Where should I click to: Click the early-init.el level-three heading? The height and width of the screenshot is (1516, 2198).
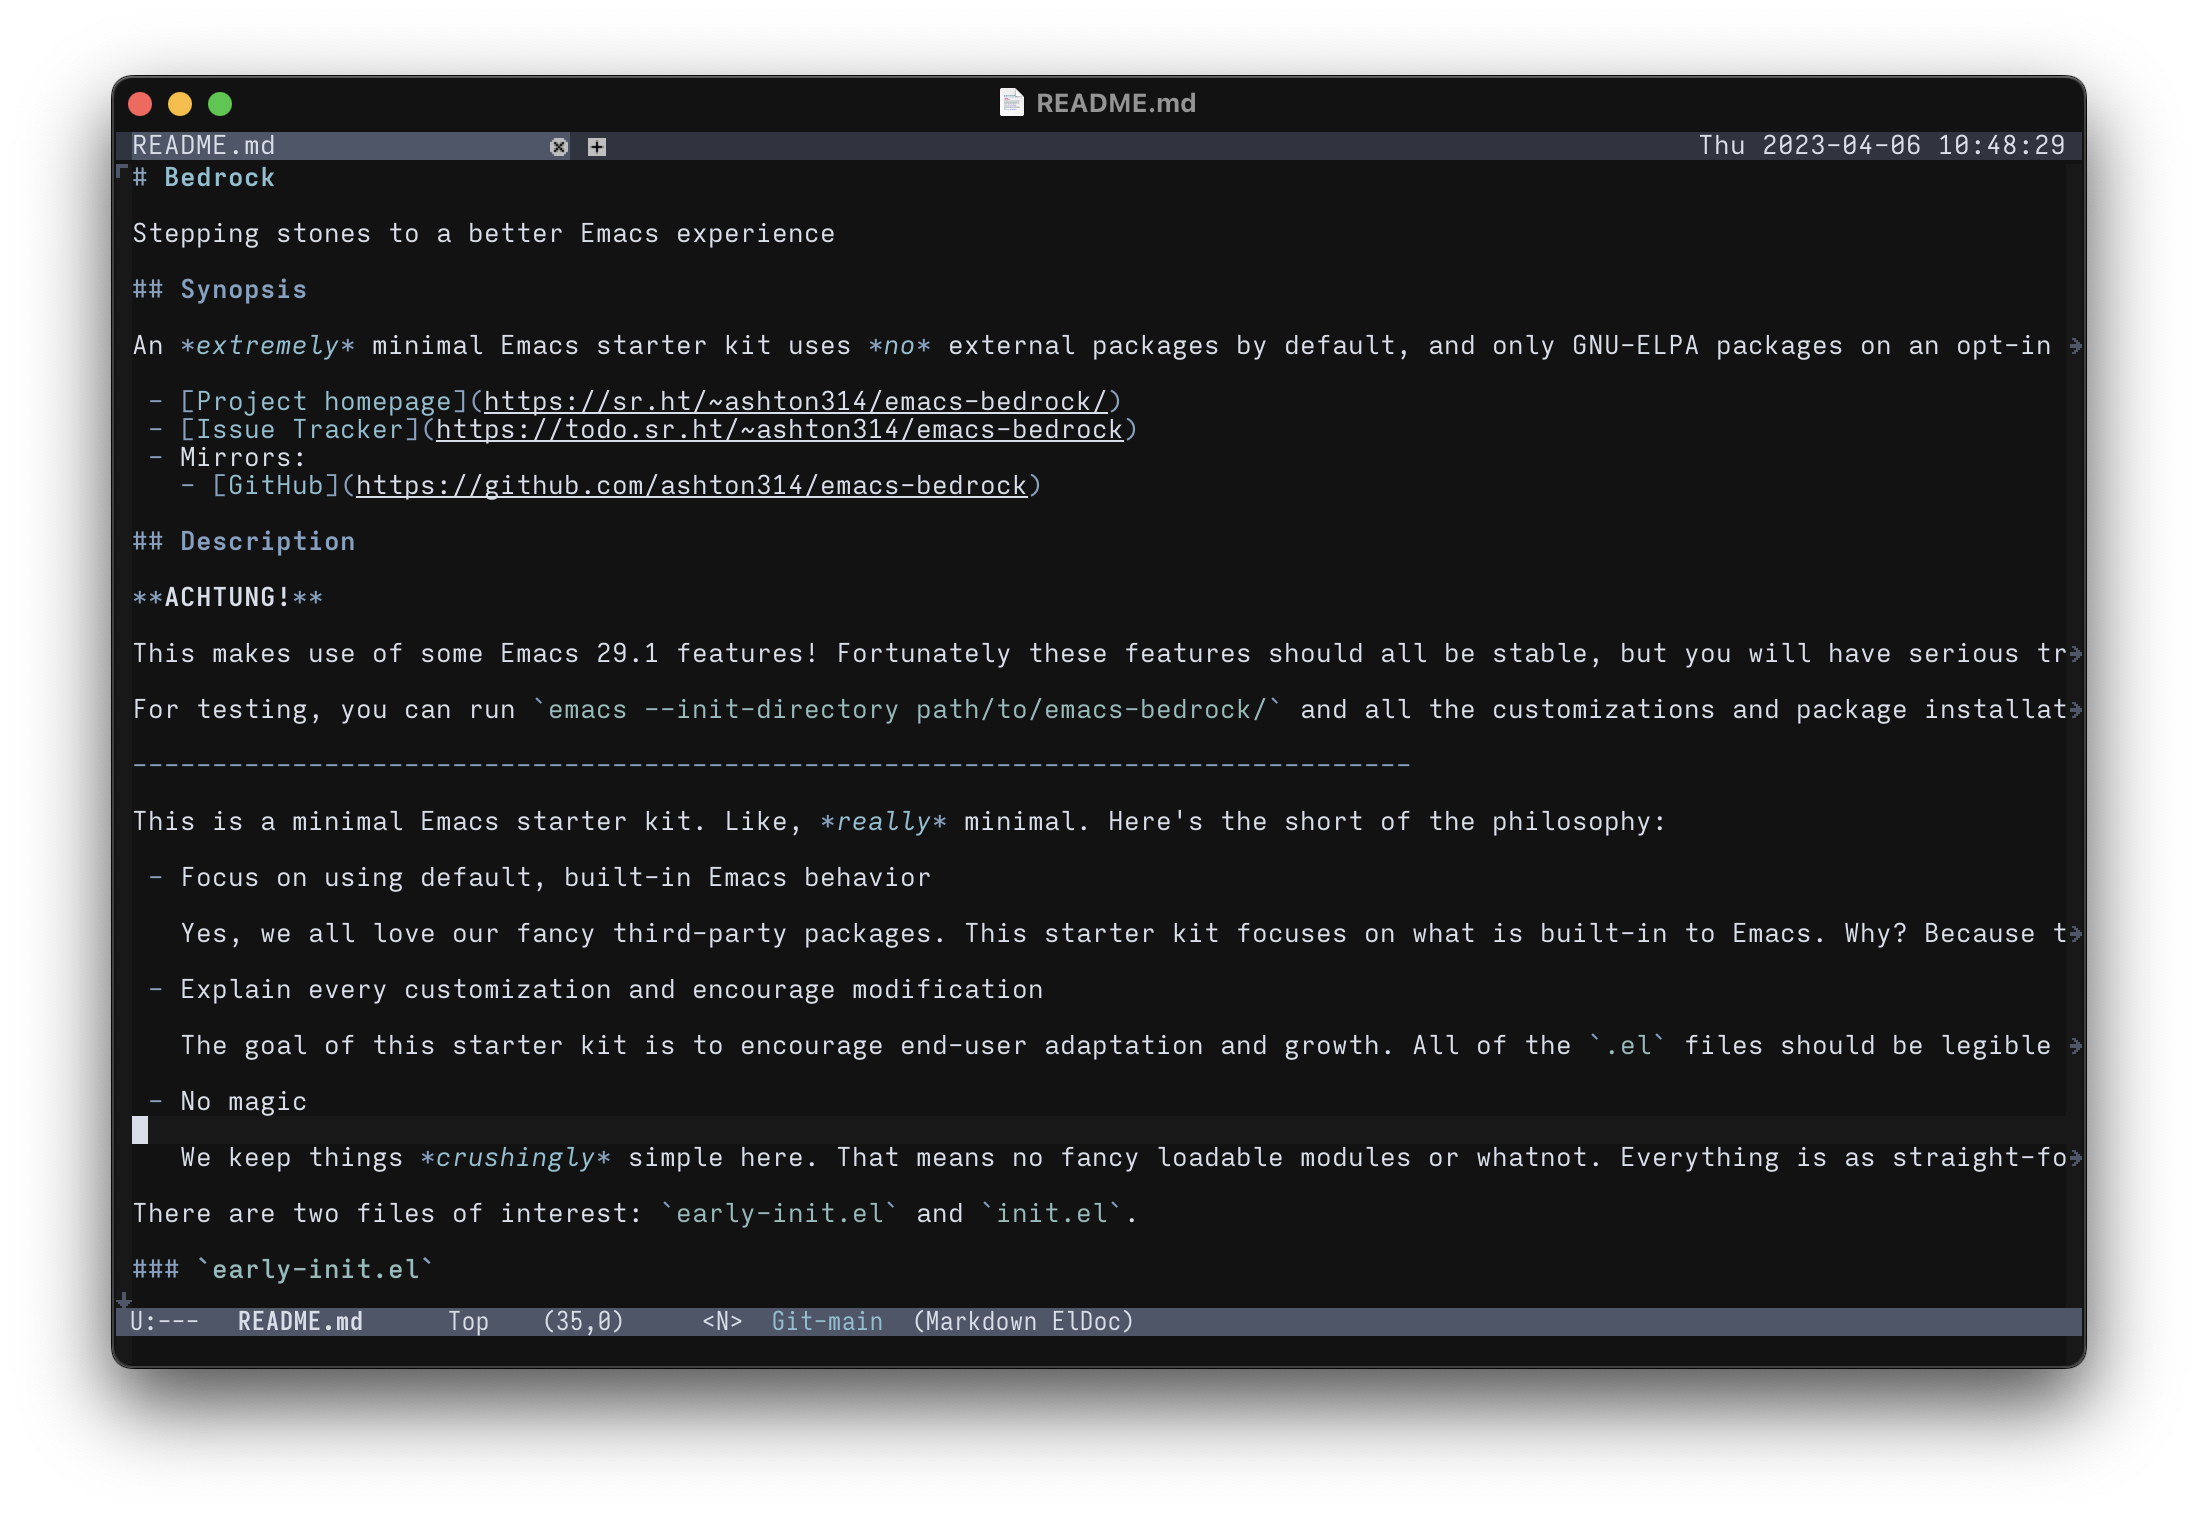(x=284, y=1270)
